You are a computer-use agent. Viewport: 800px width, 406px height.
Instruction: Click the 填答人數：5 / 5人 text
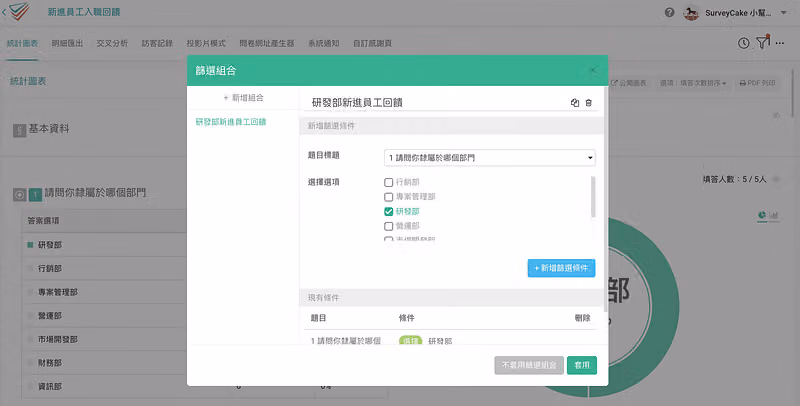pyautogui.click(x=734, y=179)
